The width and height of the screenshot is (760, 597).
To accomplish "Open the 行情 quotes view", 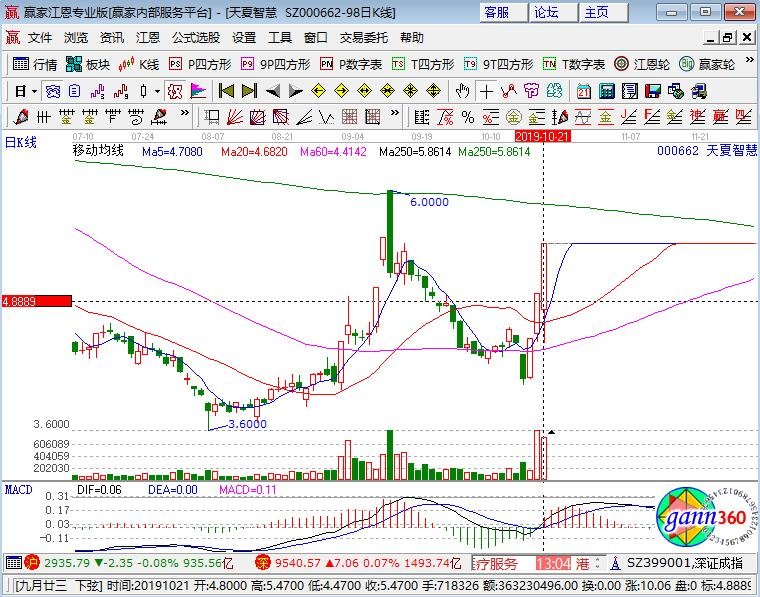I will [35, 64].
